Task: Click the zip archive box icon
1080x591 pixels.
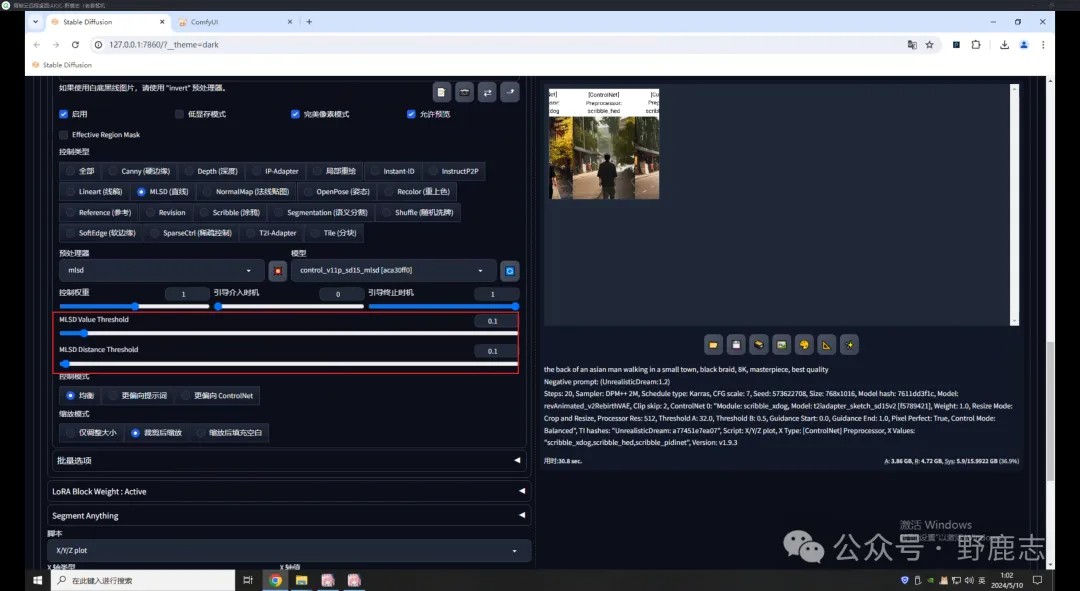Action: tap(759, 344)
